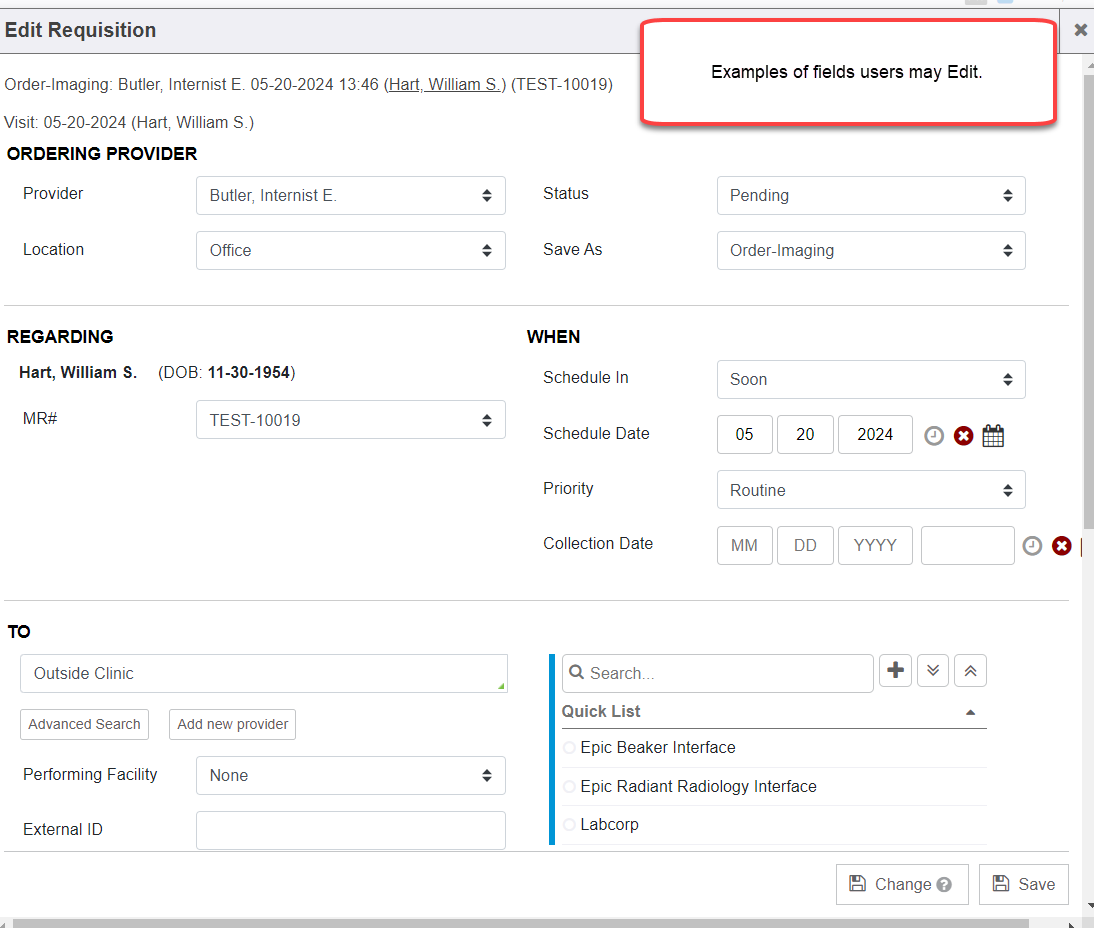Image resolution: width=1094 pixels, height=928 pixels.
Task: Click the Save button
Action: 1023,884
